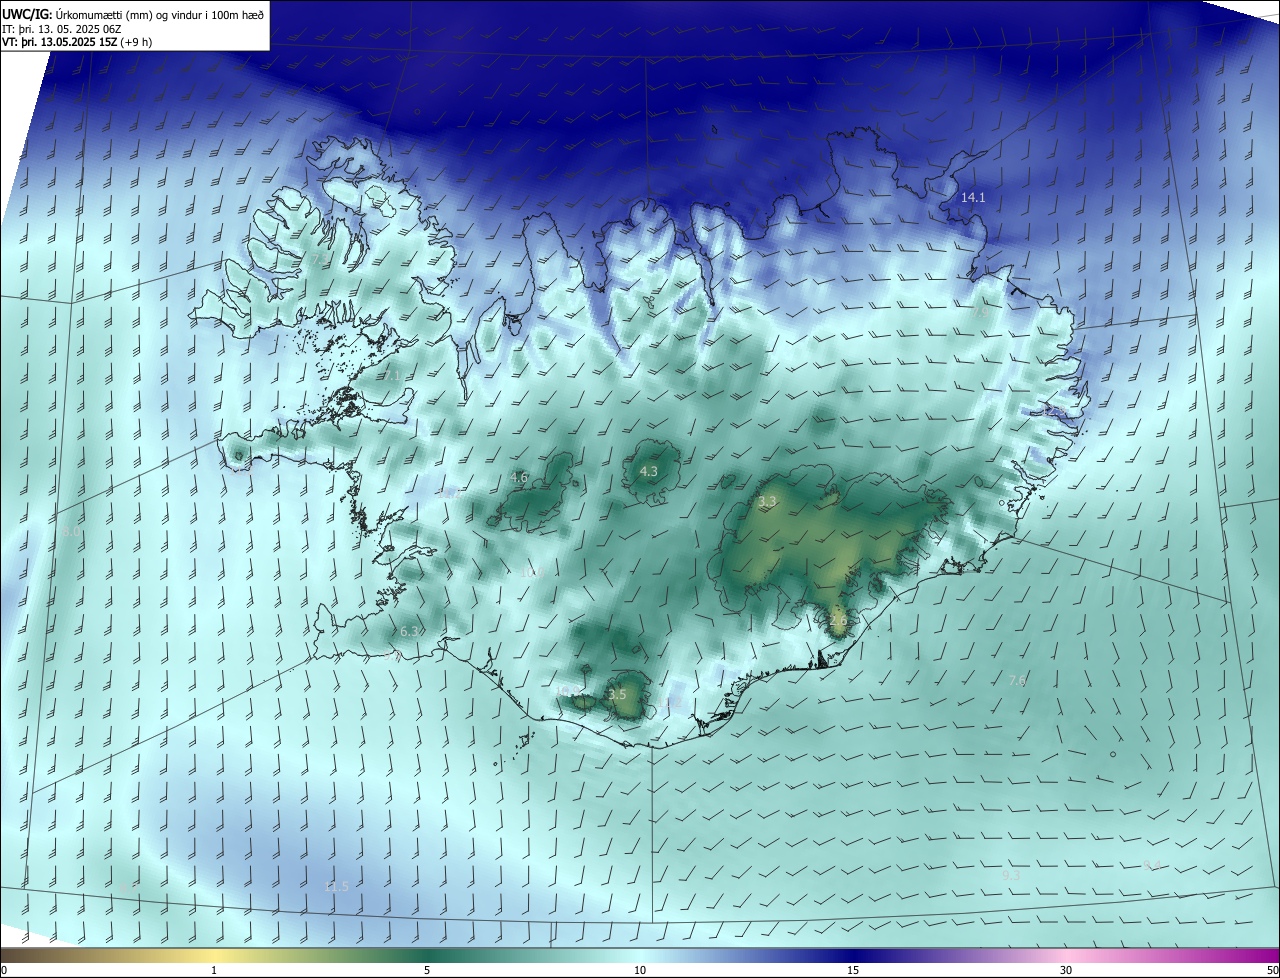Click the 10 label on the color scale
This screenshot has width=1280, height=978.
pyautogui.click(x=640, y=971)
